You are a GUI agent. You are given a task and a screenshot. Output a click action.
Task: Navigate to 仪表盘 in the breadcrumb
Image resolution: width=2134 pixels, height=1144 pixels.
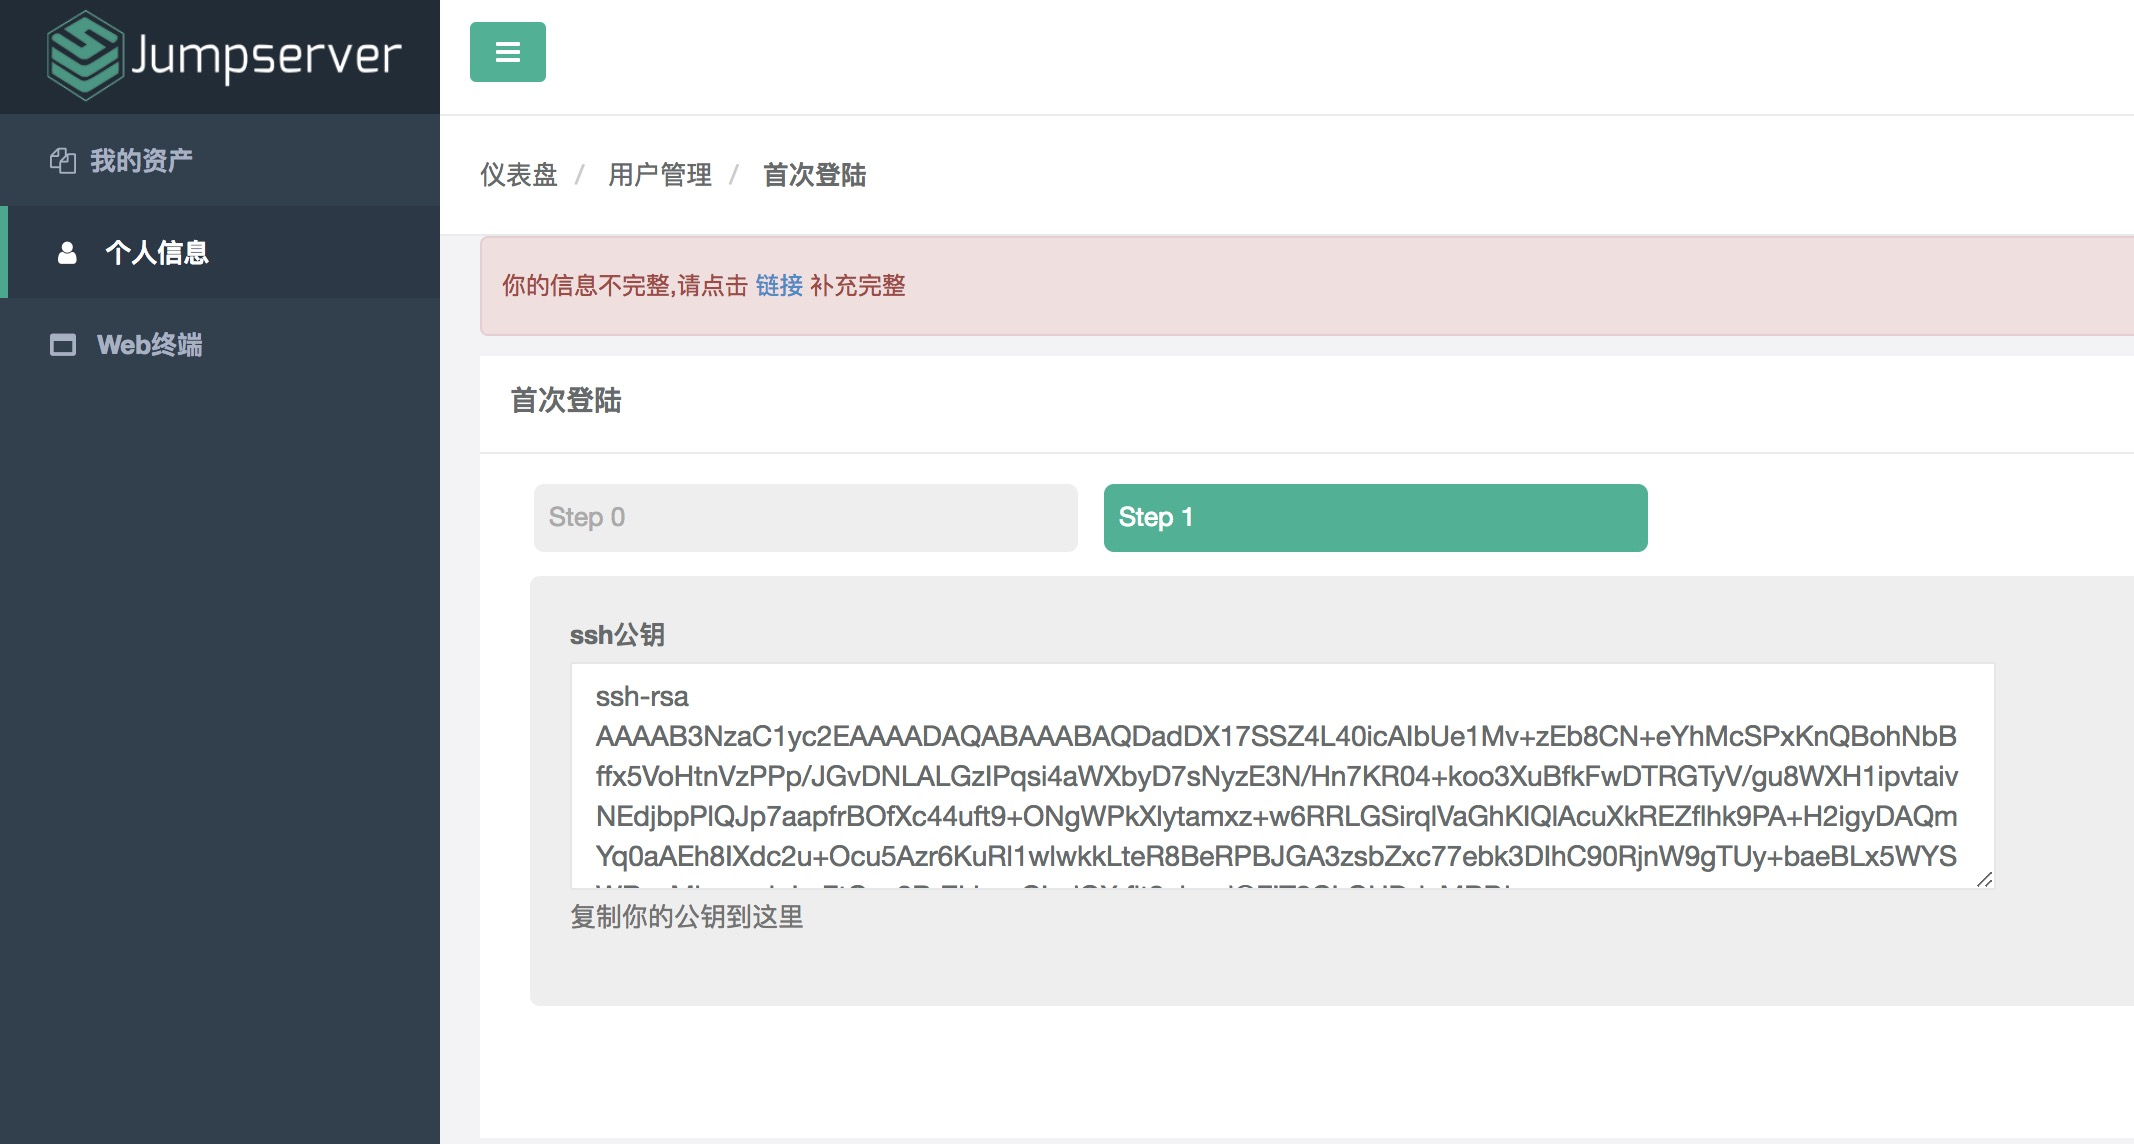(518, 175)
